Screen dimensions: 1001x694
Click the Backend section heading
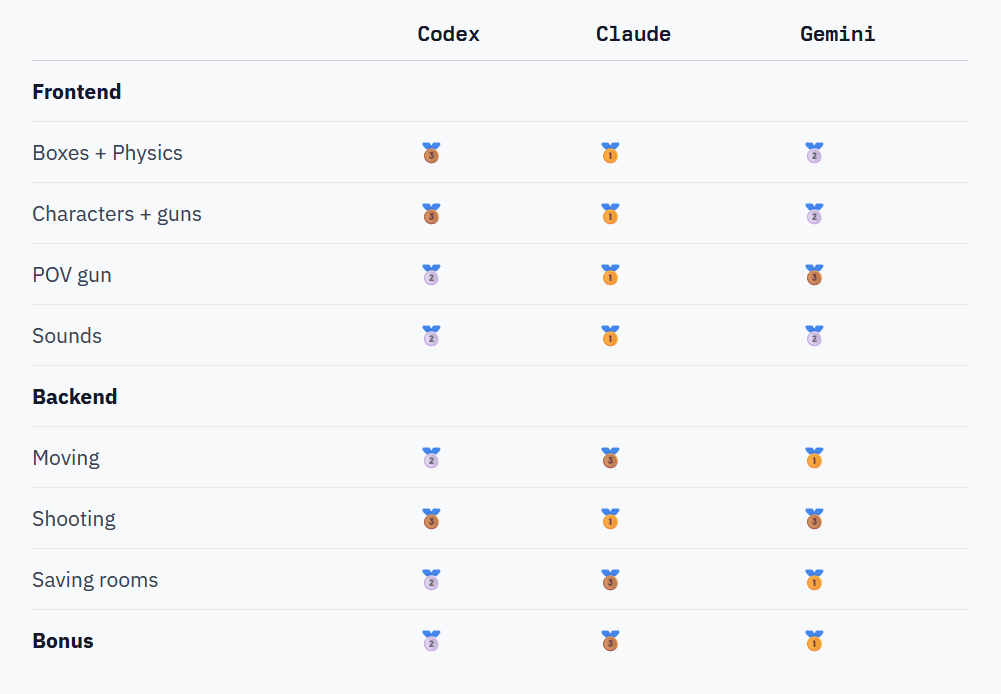75,397
